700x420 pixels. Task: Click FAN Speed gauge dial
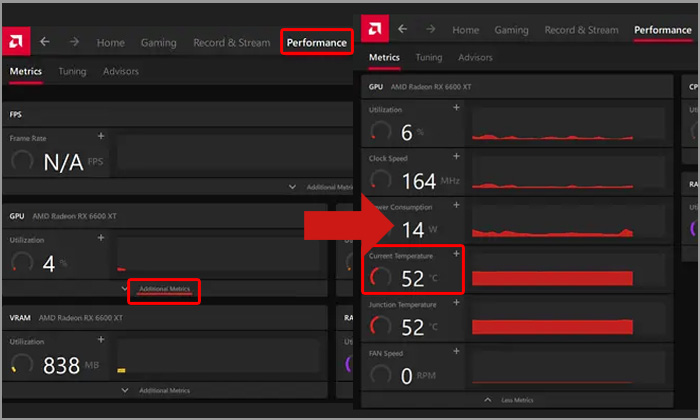click(x=380, y=375)
